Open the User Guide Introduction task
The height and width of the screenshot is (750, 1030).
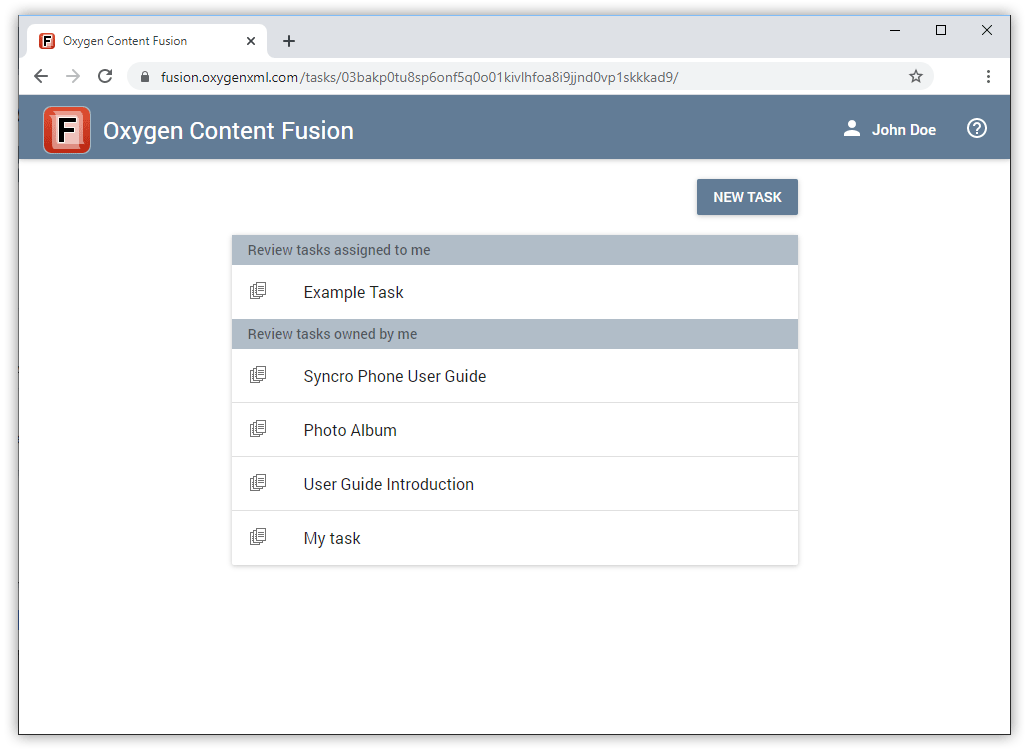(x=514, y=483)
